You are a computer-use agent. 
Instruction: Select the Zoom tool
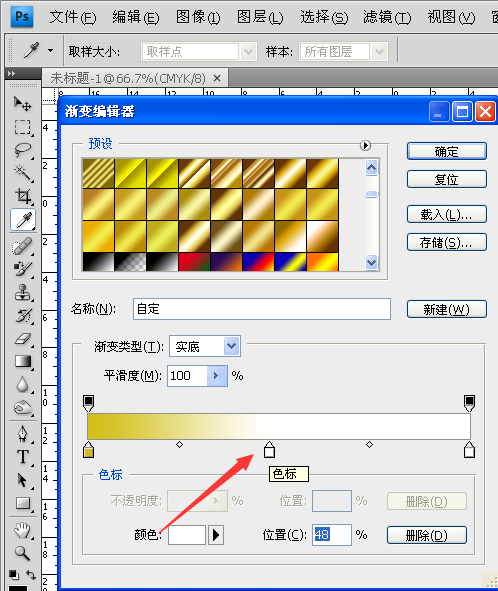tap(23, 553)
